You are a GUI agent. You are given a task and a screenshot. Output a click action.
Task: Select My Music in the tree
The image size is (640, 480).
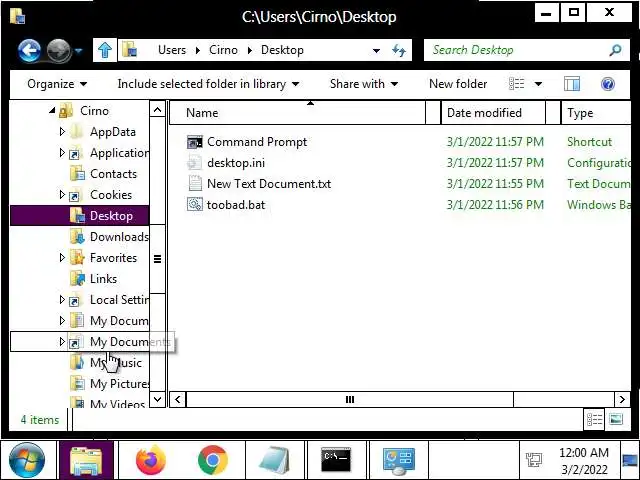coord(116,363)
